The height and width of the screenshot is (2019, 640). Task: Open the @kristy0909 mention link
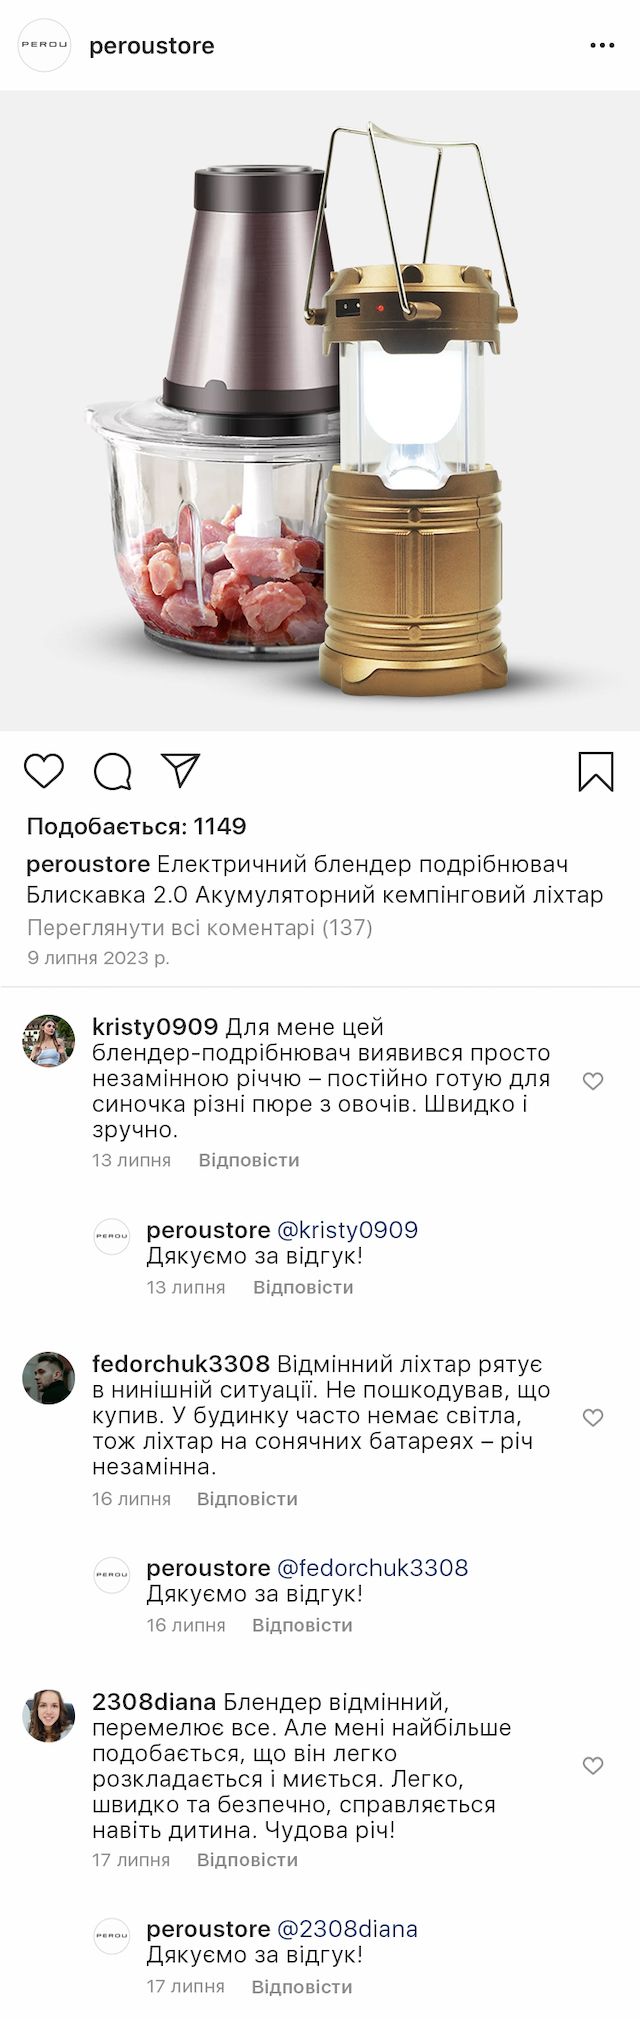click(347, 1229)
